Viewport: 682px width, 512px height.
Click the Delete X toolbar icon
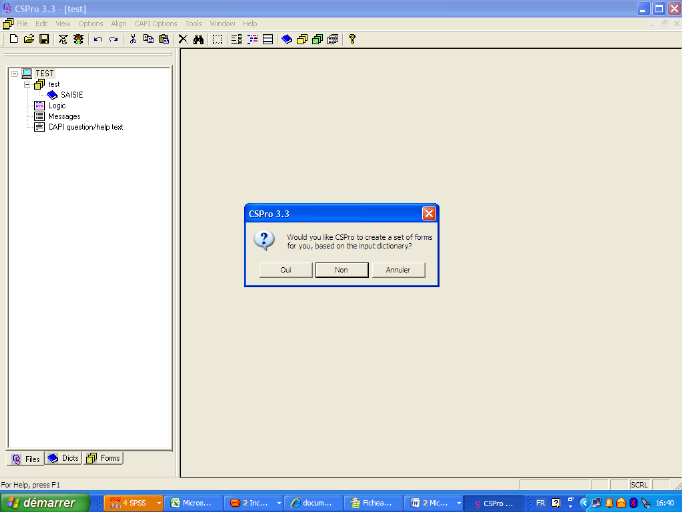pos(183,39)
